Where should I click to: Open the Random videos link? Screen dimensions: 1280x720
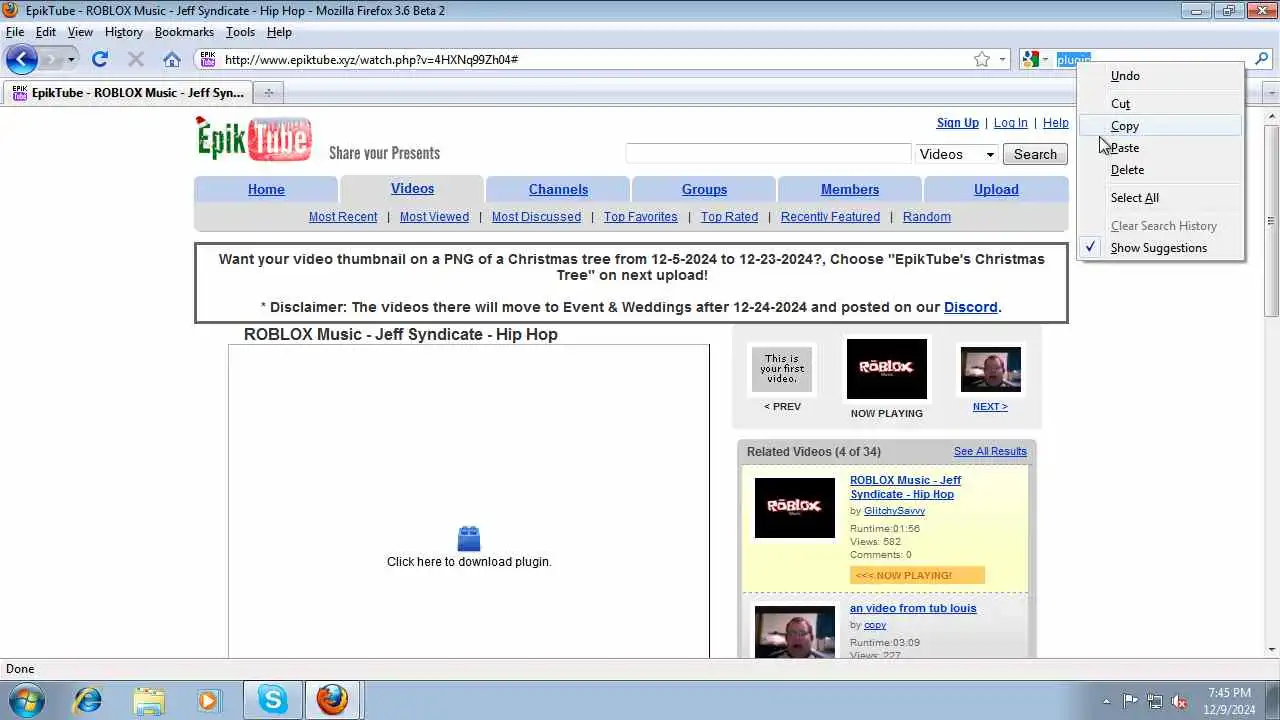coord(927,217)
